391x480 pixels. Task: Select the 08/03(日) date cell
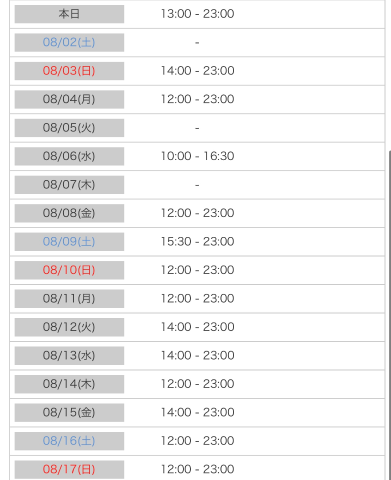[69, 71]
